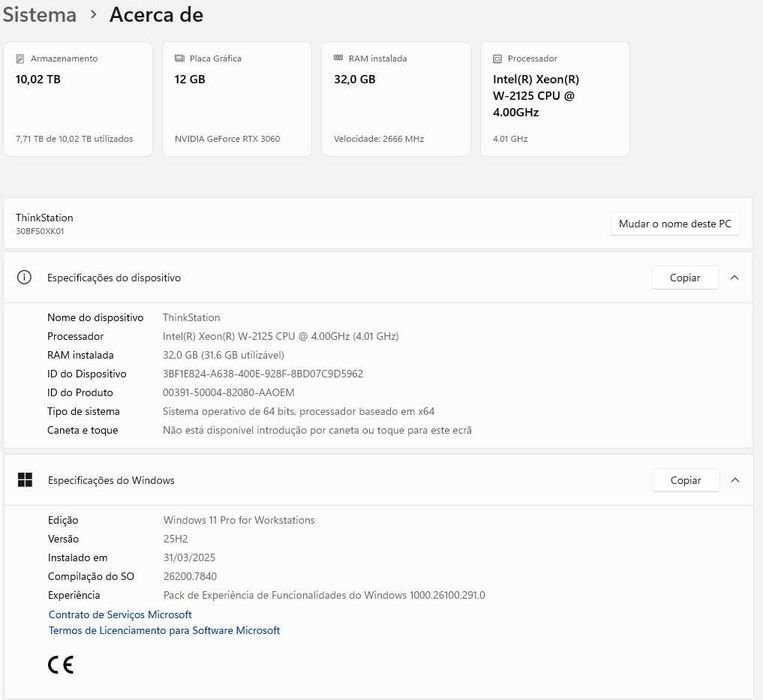Click the Experiência pack version value
This screenshot has height=700, width=763.
(324, 595)
